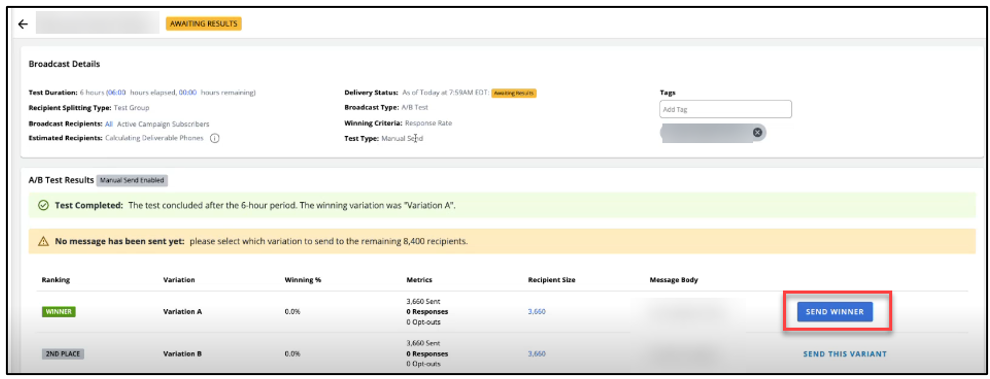Click the 06:00 hours elapsed value
The width and height of the screenshot is (990, 379).
(x=117, y=93)
